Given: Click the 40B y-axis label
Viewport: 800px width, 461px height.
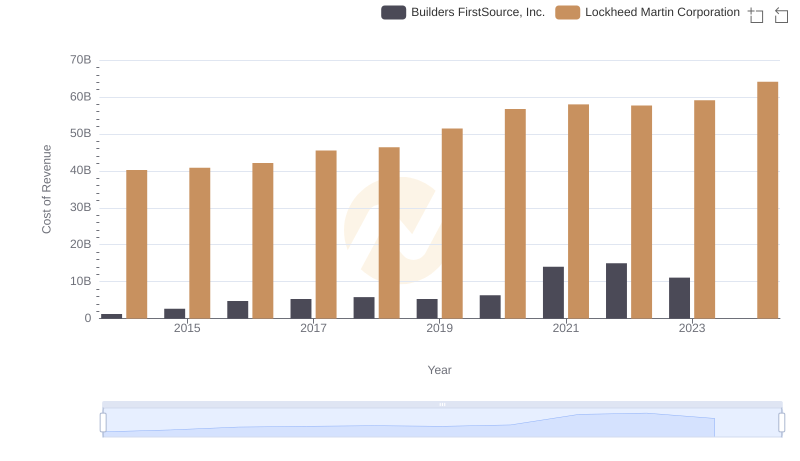Looking at the screenshot, I should point(81,170).
